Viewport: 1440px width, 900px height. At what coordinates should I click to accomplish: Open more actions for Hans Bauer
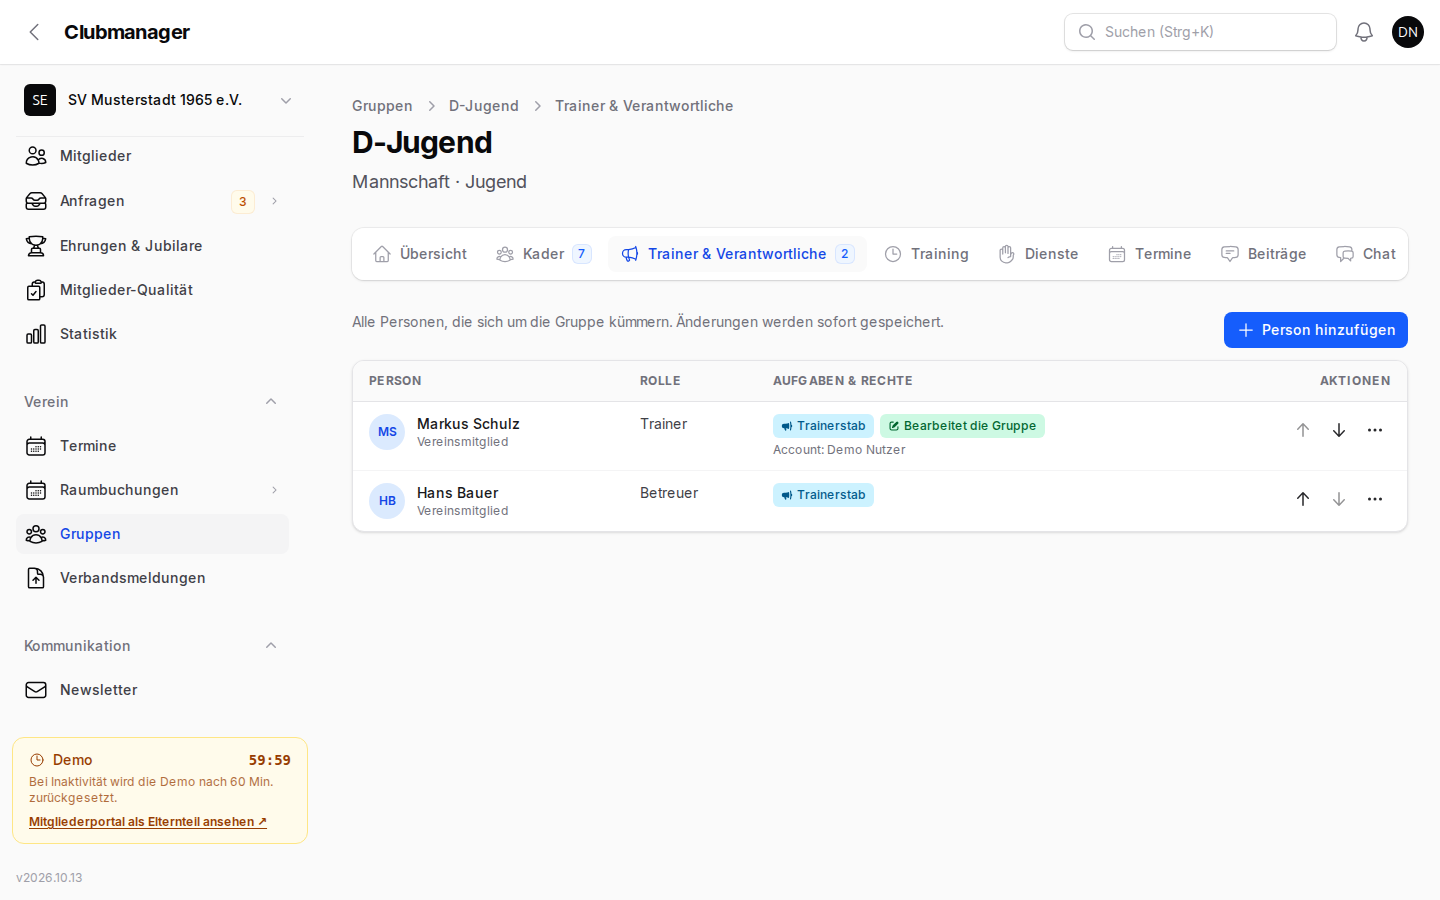[1375, 499]
